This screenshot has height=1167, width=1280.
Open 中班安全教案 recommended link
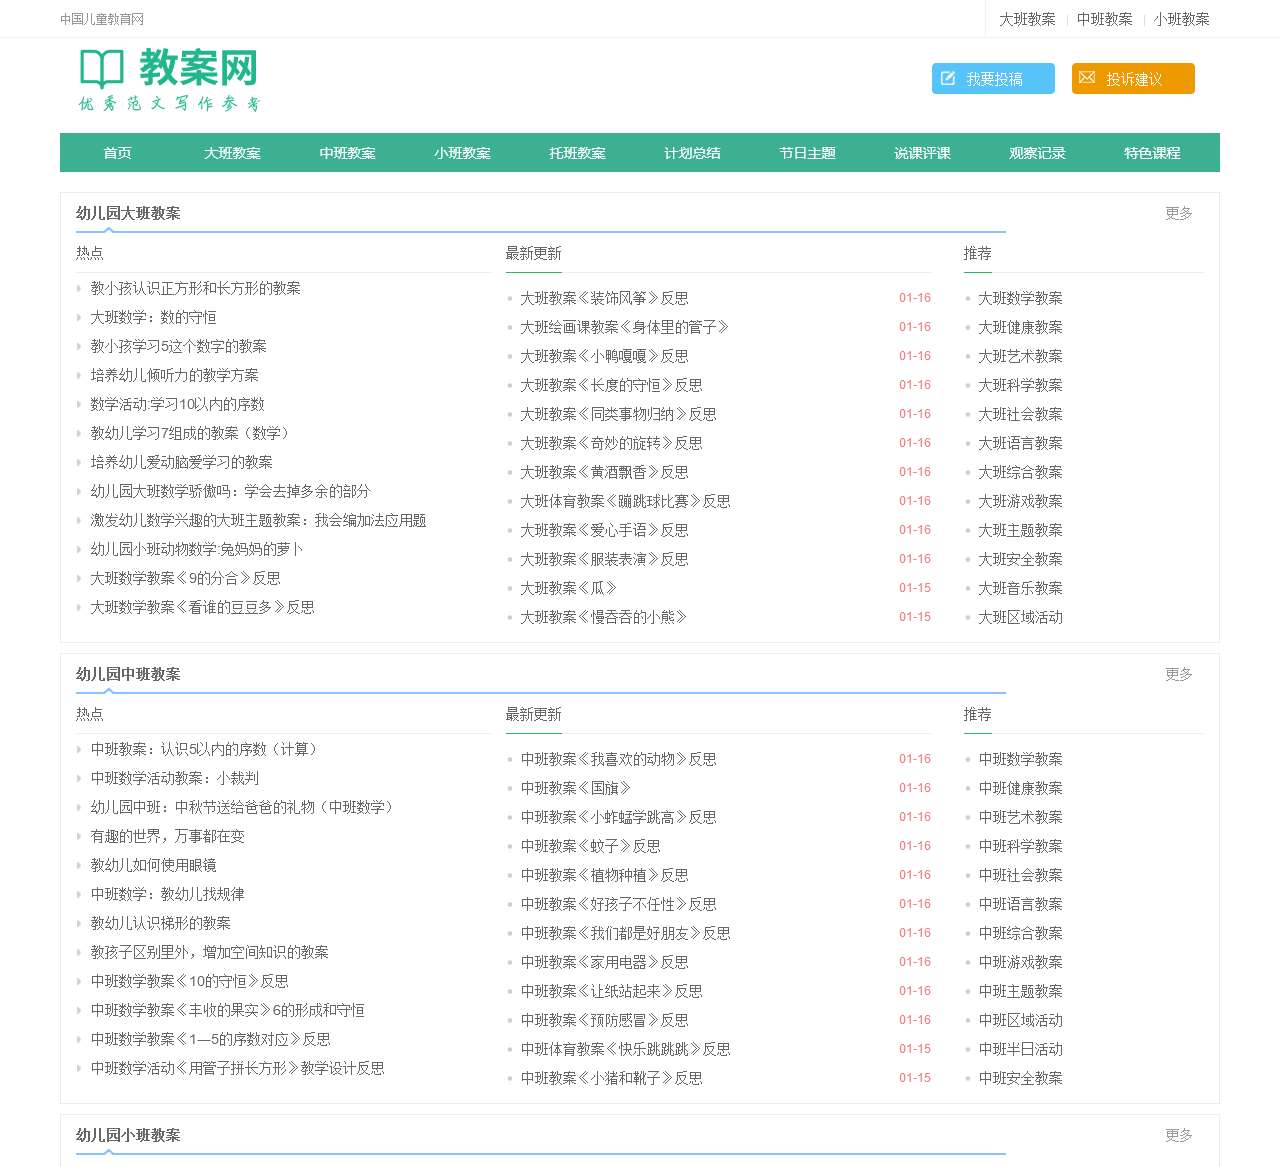point(1020,1078)
